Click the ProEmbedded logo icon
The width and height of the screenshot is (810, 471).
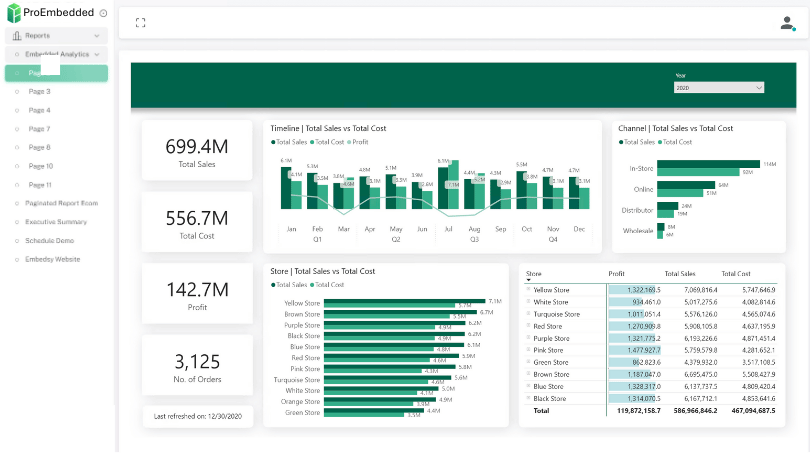pyautogui.click(x=13, y=12)
